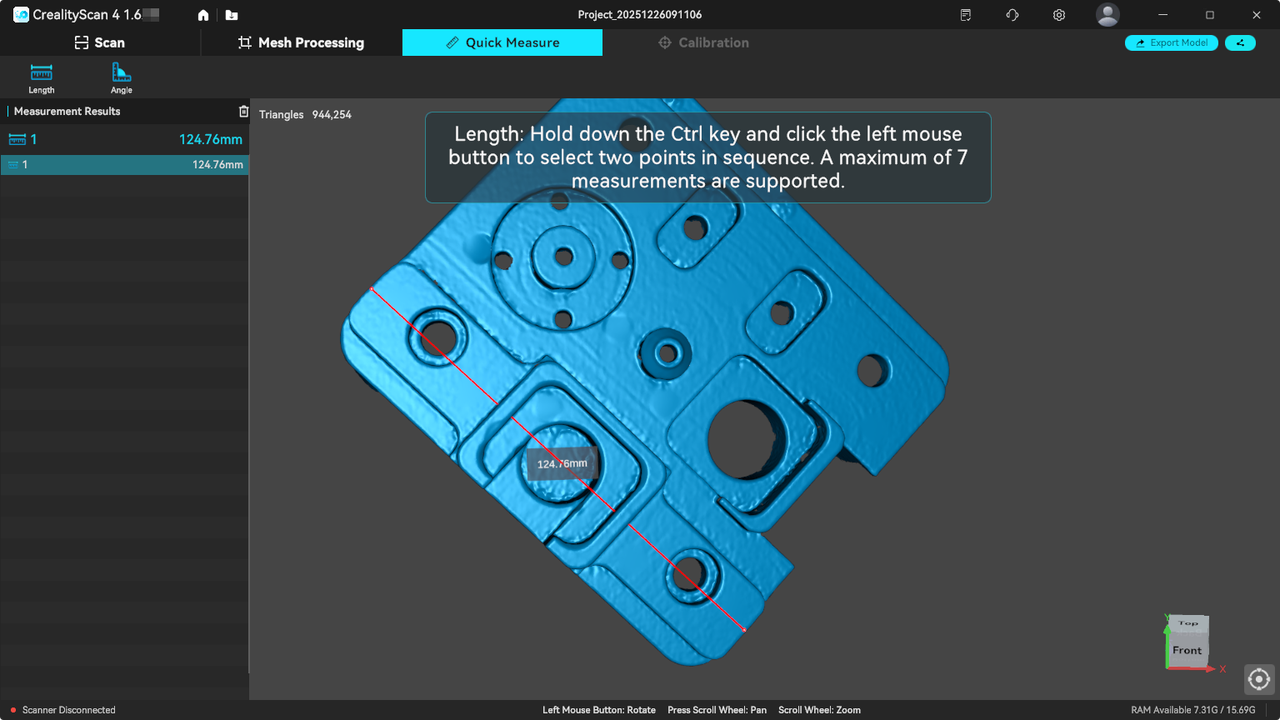Delete measurement results with trash icon
Viewport: 1280px width, 720px height.
pyautogui.click(x=243, y=111)
